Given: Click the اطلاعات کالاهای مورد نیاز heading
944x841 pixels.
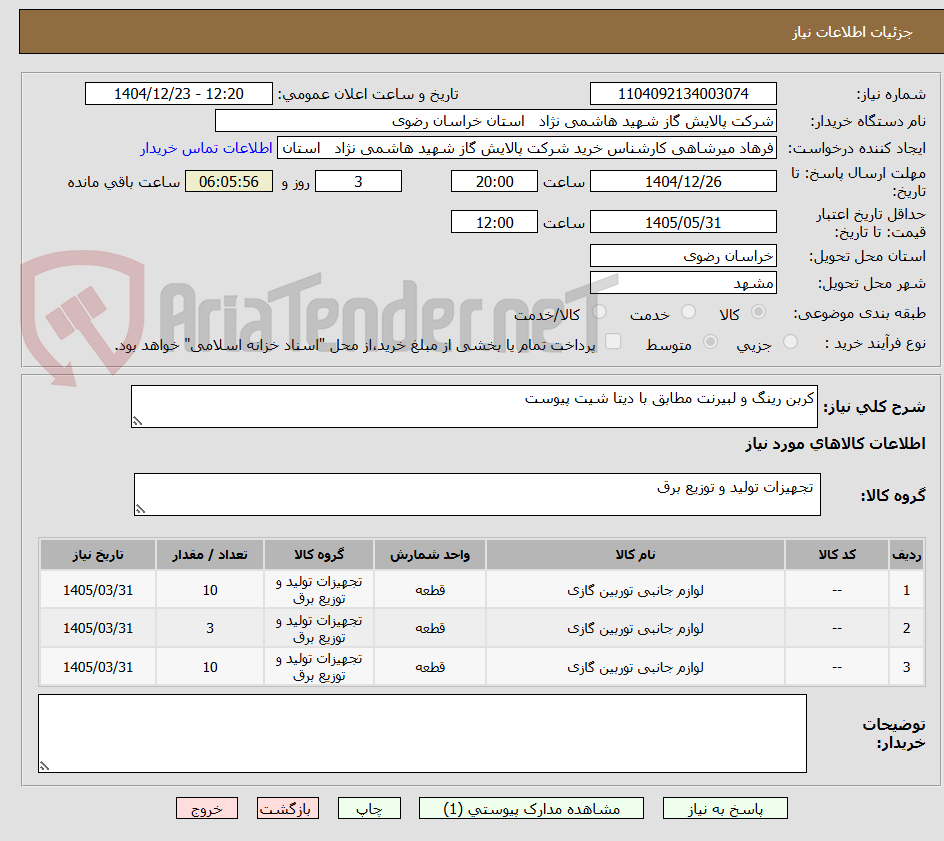Looking at the screenshot, I should click(x=836, y=444).
